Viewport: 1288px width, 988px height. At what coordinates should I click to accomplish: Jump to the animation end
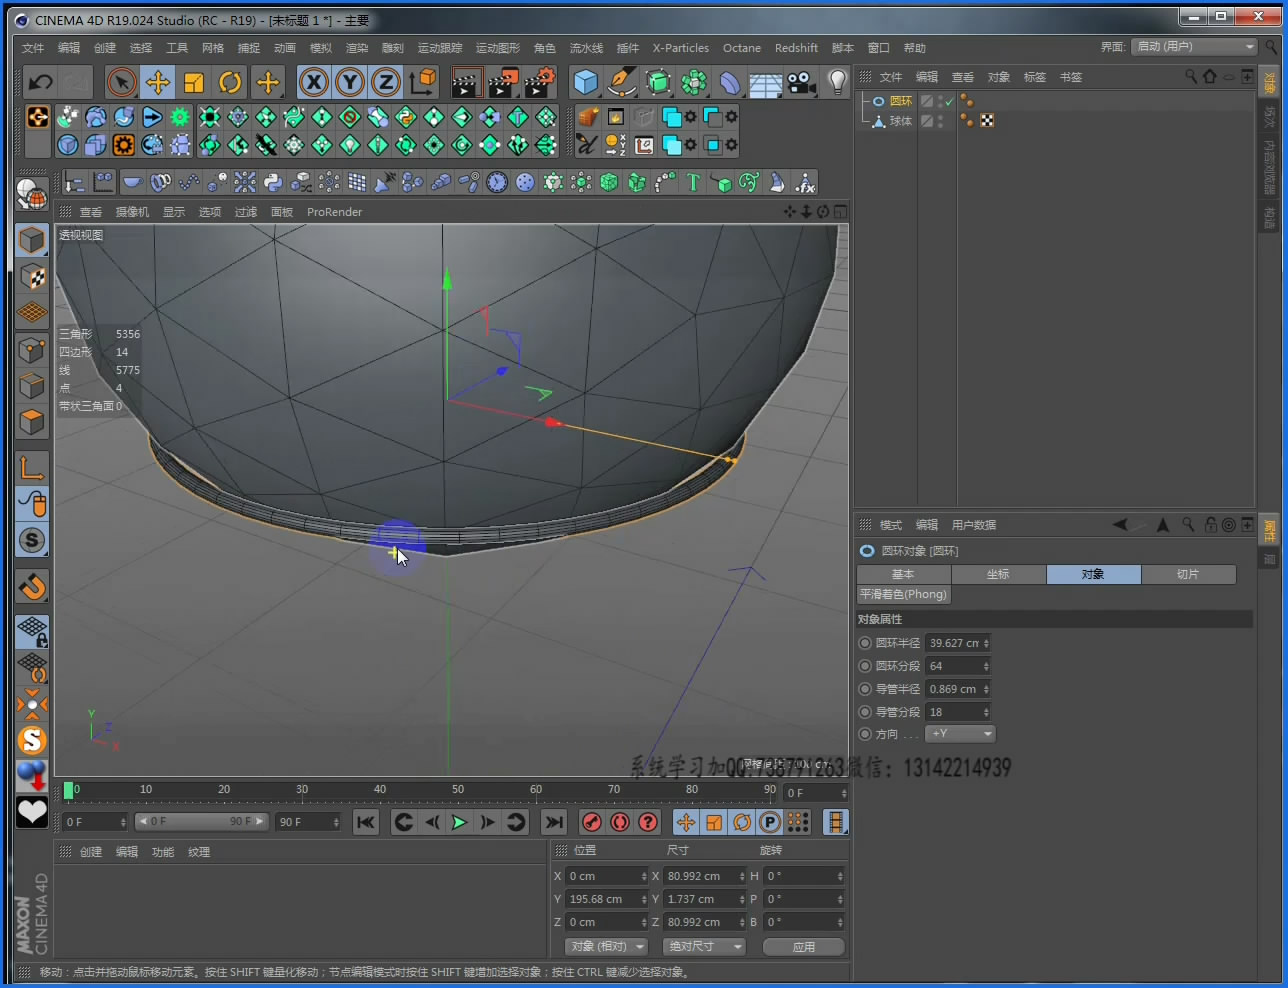pos(553,822)
